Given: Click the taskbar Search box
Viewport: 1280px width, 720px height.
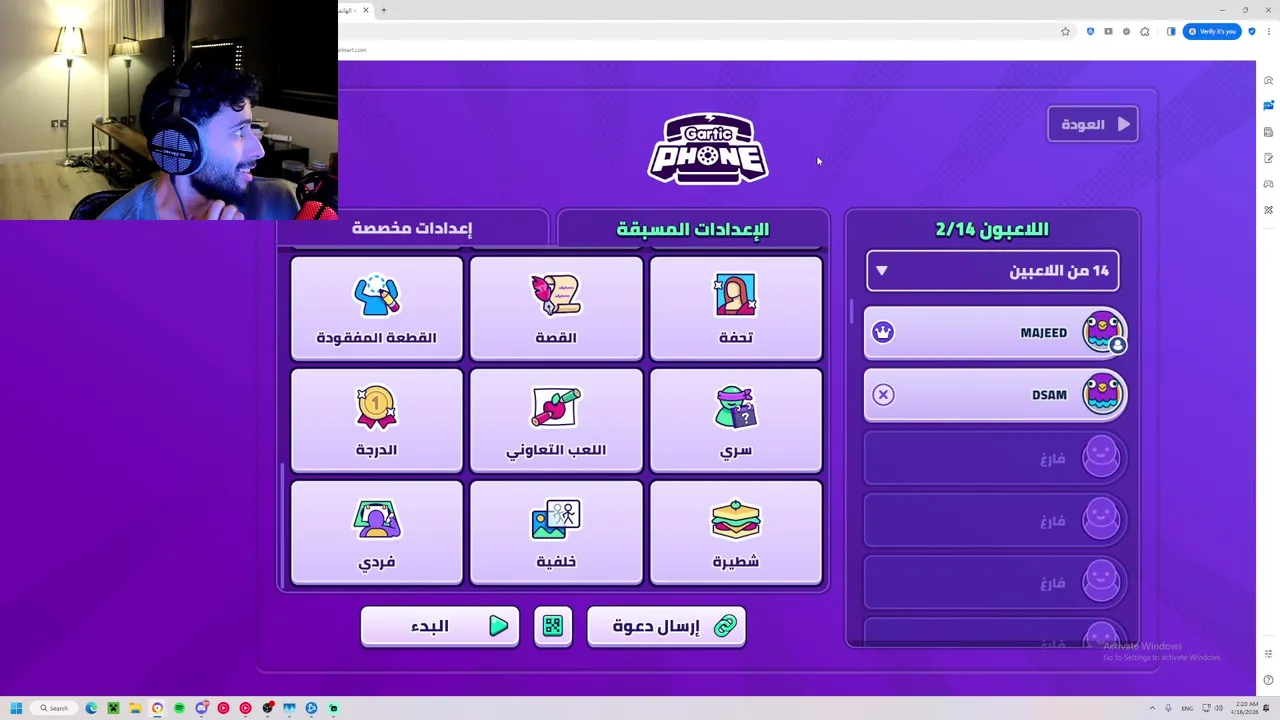Looking at the screenshot, I should point(54,708).
